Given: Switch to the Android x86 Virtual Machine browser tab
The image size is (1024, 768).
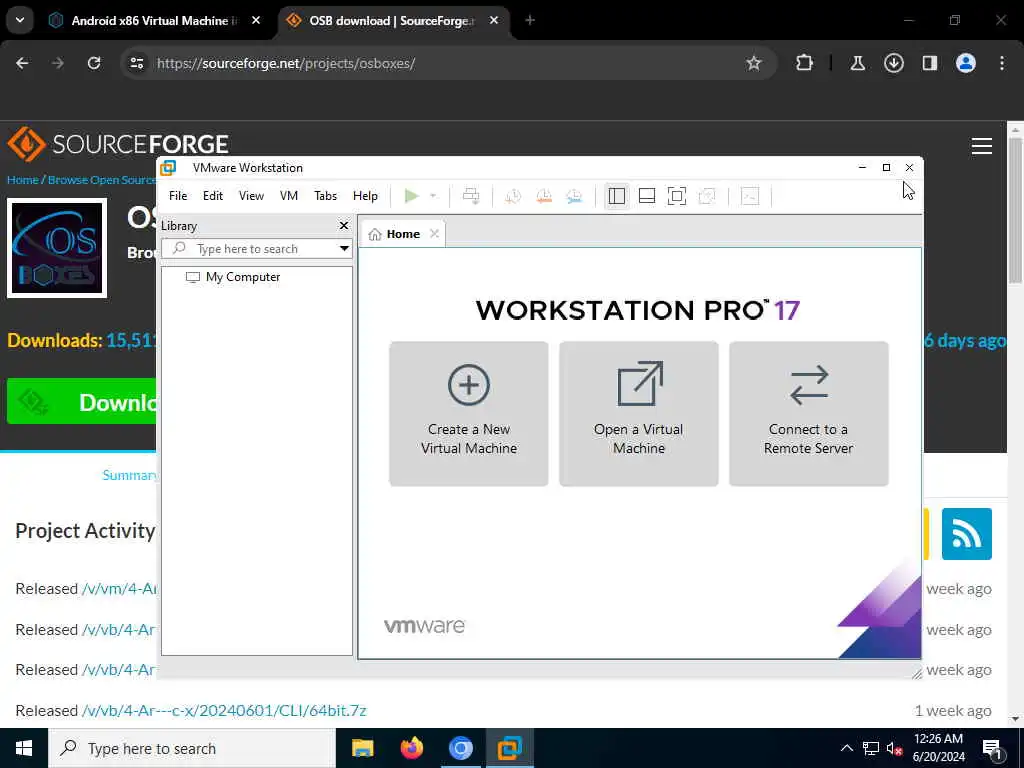Looking at the screenshot, I should 155,21.
